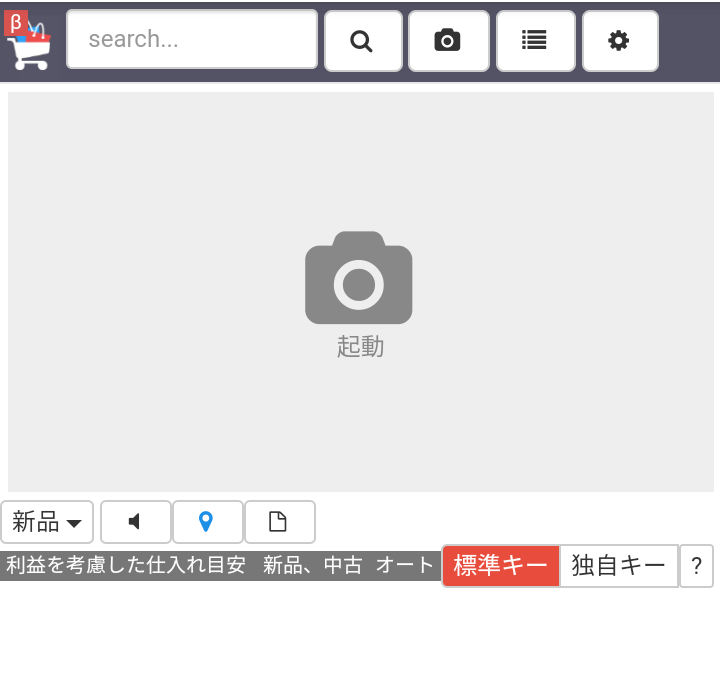Click the shopping cart beta logo
The height and width of the screenshot is (685, 720).
coord(28,41)
